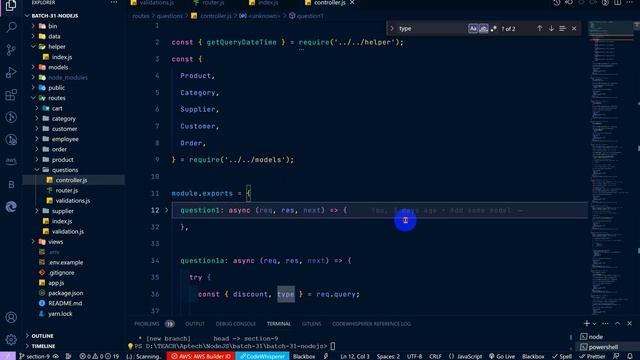Click Go Live in status bar

coord(502,356)
